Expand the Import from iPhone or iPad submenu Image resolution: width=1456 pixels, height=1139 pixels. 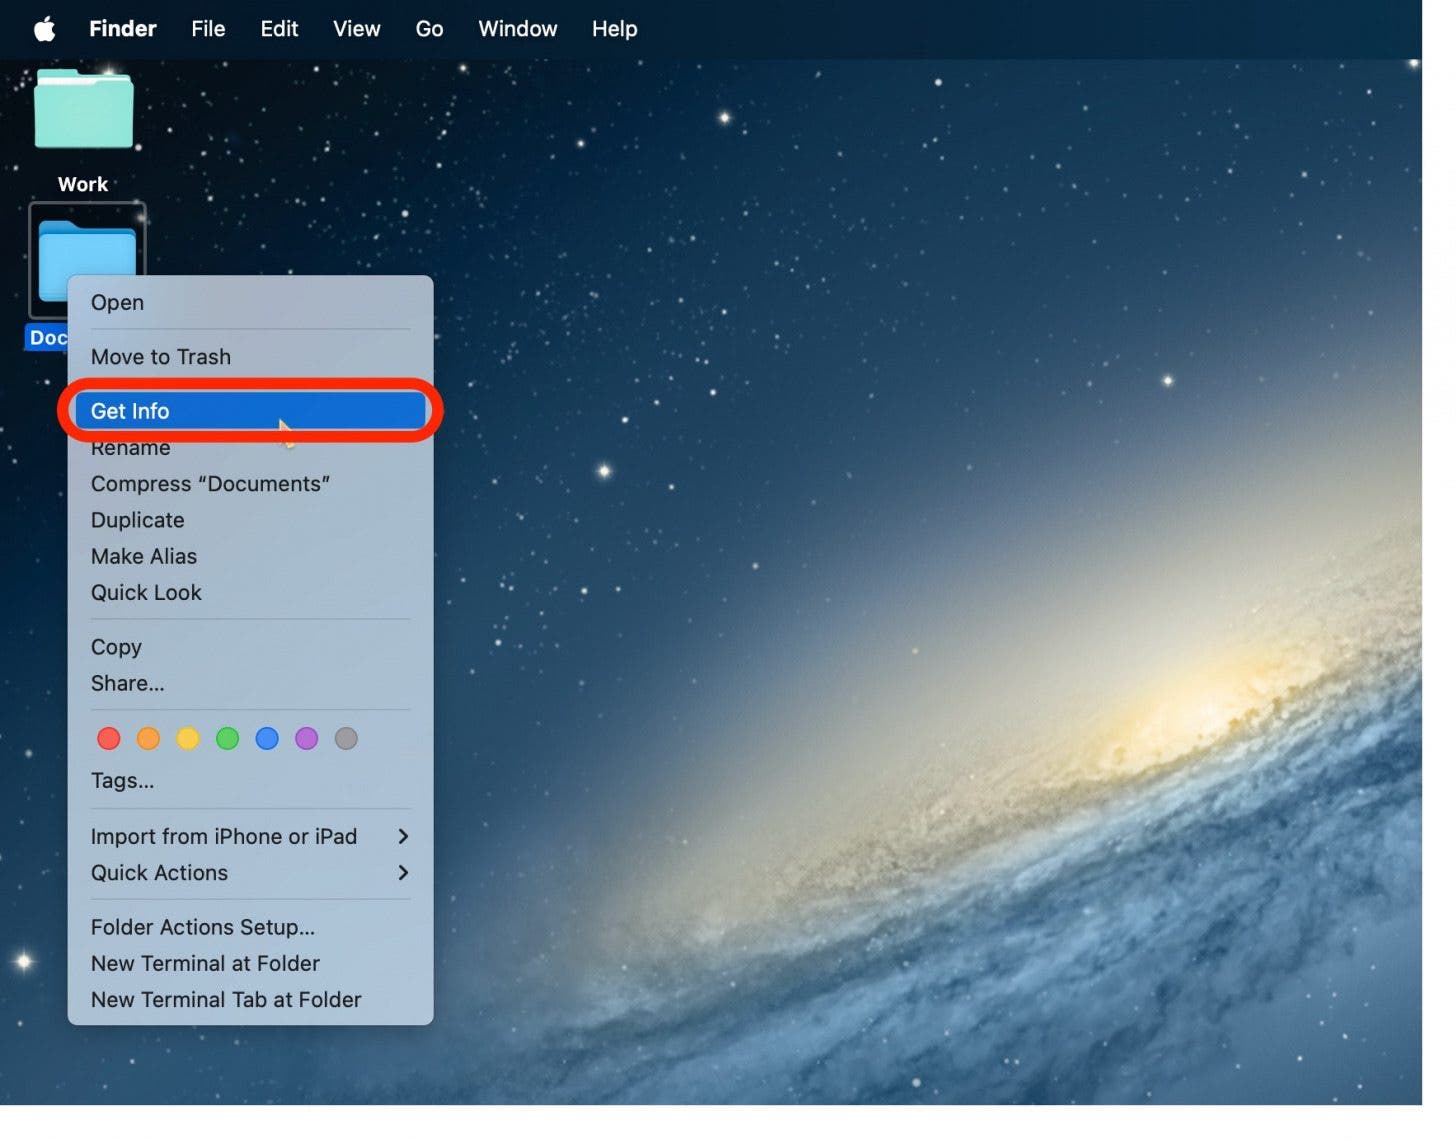coord(222,836)
